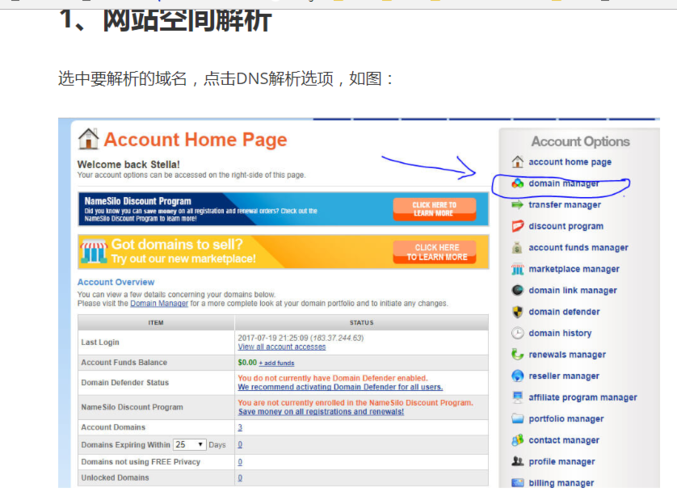Click the Domains not using FREE Privacy count link
677x500 pixels.
240,462
